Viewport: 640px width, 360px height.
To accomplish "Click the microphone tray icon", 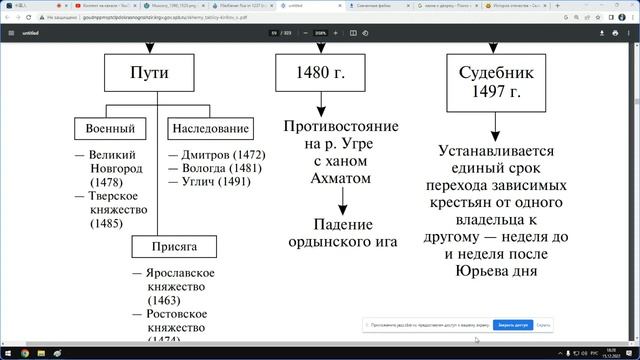I will [568, 353].
